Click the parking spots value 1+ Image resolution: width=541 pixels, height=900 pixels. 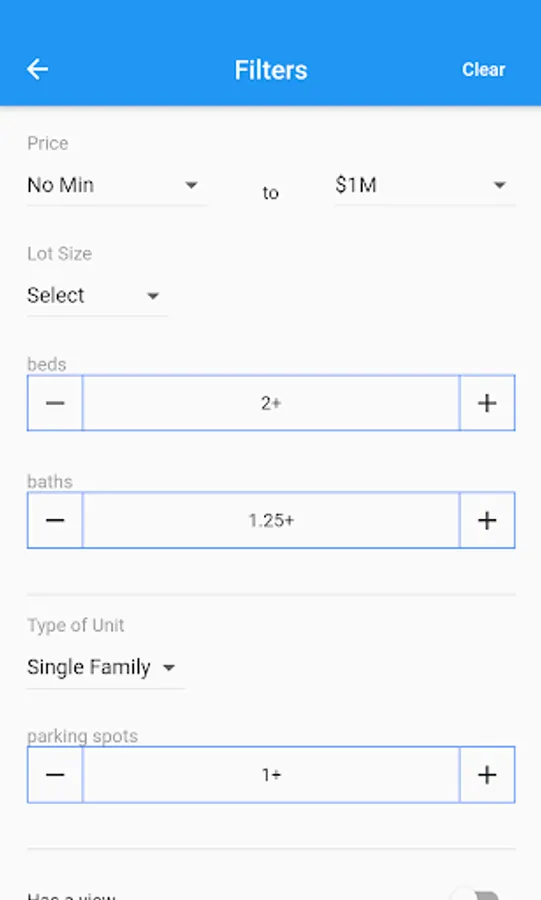pyautogui.click(x=271, y=775)
